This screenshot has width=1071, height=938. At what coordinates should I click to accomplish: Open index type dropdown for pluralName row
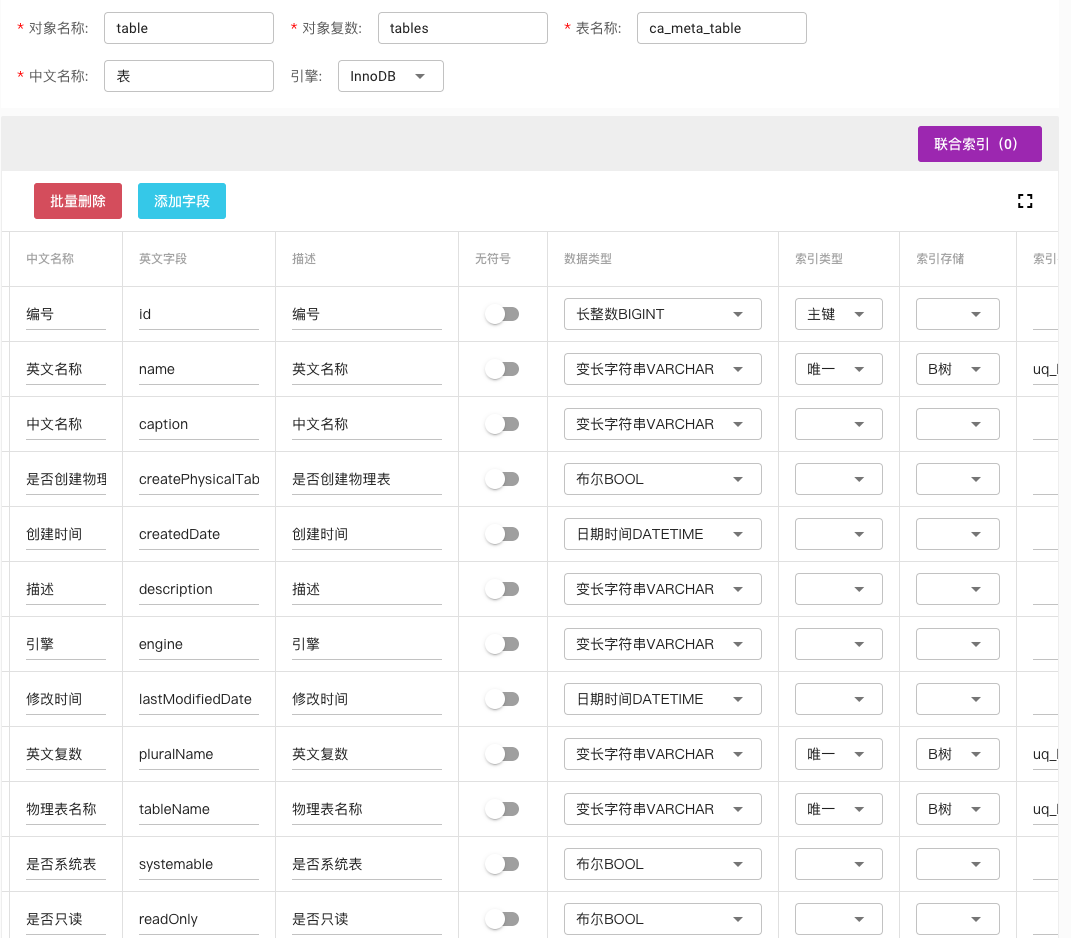(x=839, y=754)
